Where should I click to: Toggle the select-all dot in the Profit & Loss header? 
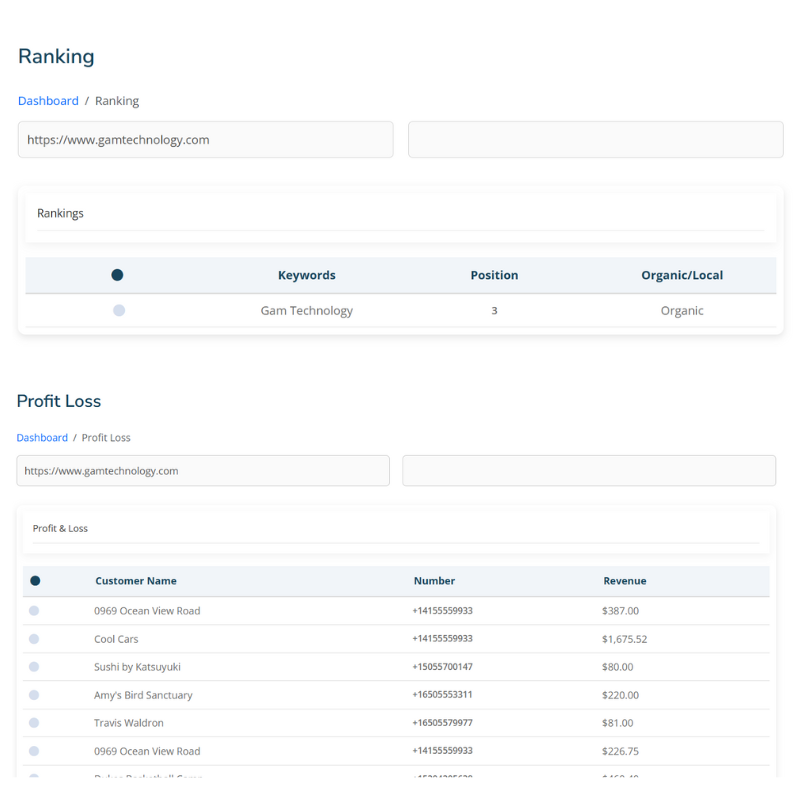point(35,581)
